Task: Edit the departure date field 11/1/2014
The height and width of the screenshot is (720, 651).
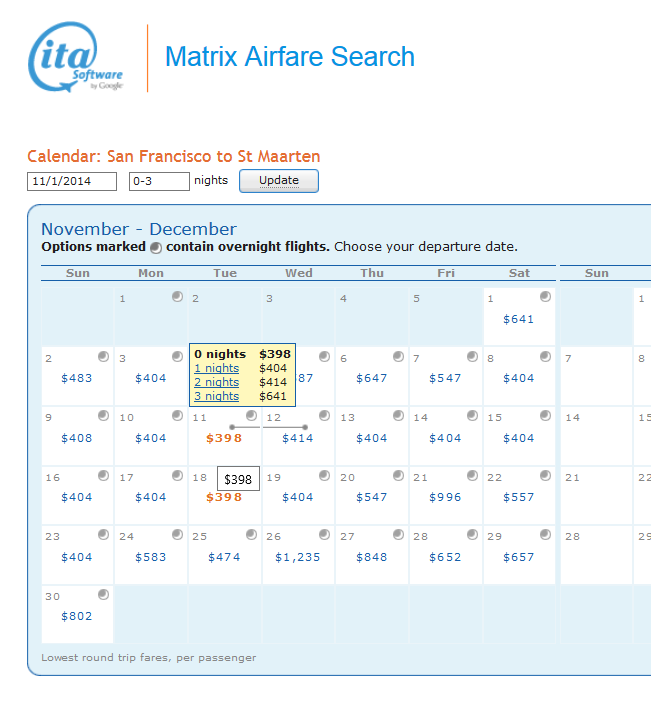Action: (73, 181)
